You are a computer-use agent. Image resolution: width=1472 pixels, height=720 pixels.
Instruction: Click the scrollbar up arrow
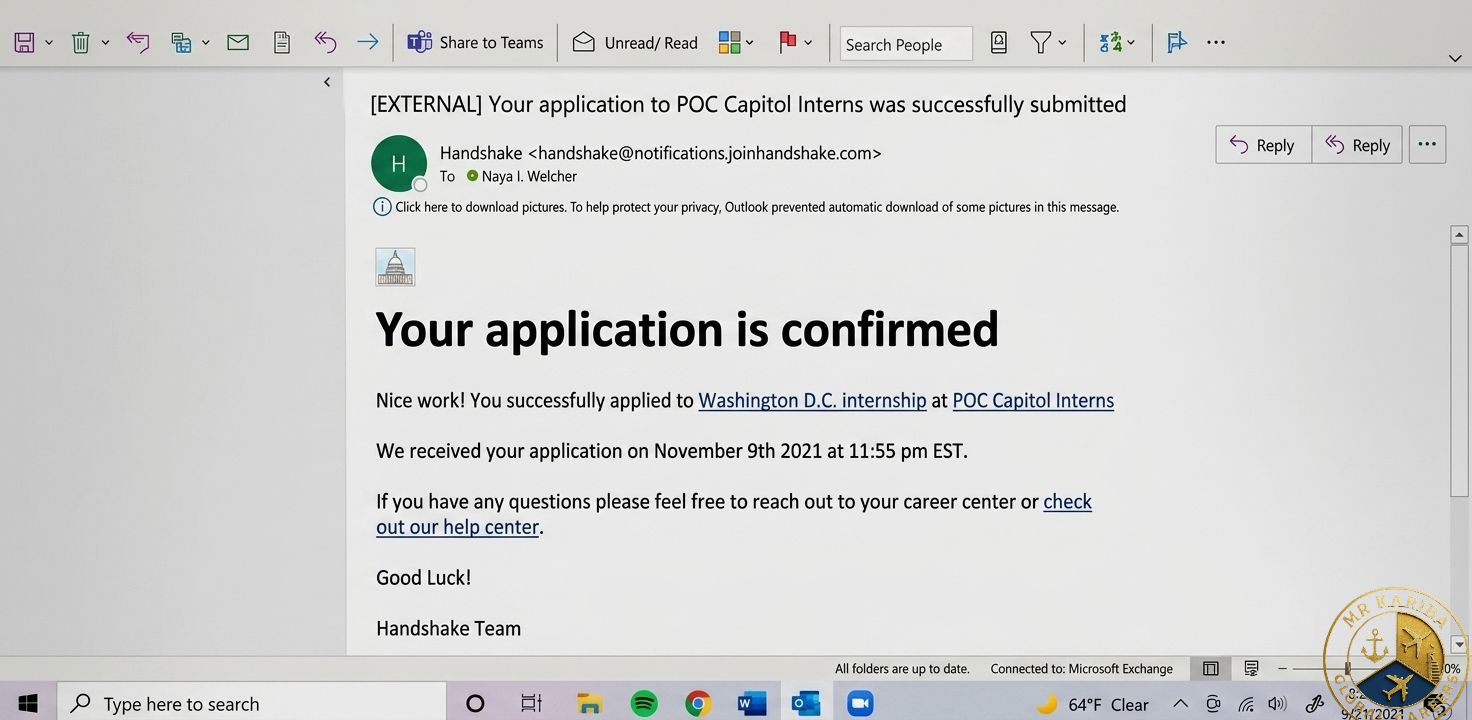(x=1459, y=235)
